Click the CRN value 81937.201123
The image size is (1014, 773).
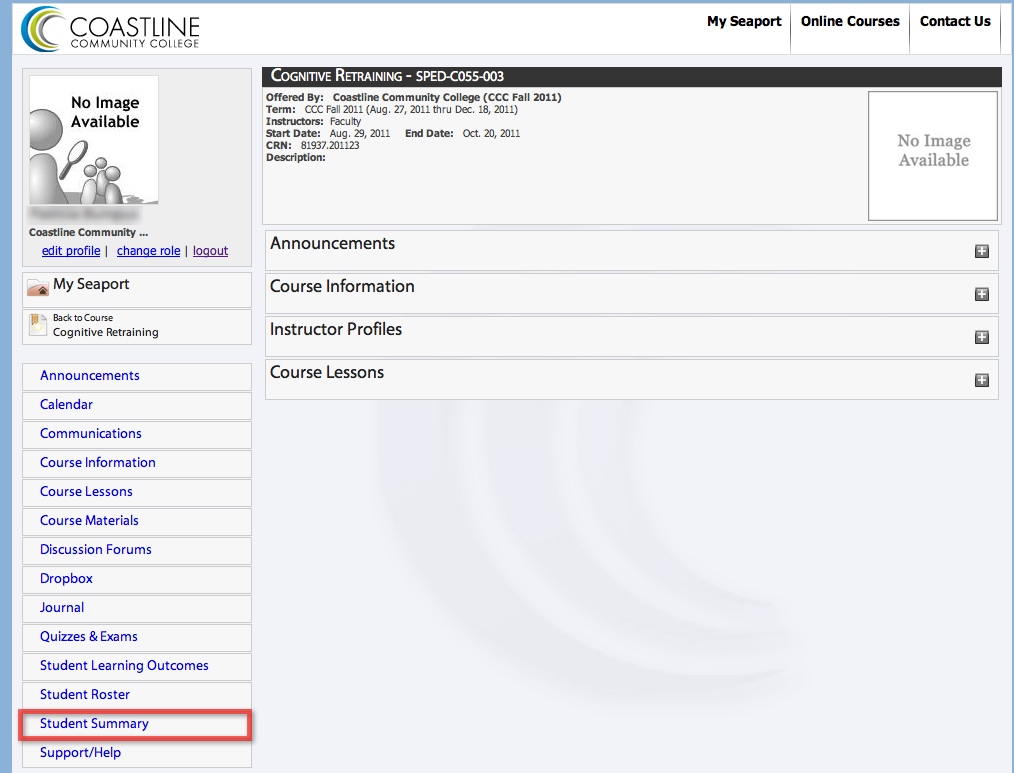pyautogui.click(x=330, y=146)
